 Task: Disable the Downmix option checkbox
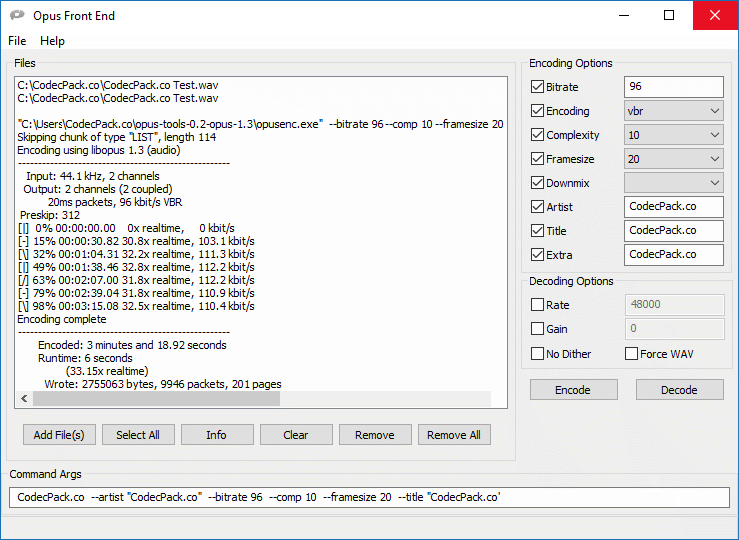point(538,184)
